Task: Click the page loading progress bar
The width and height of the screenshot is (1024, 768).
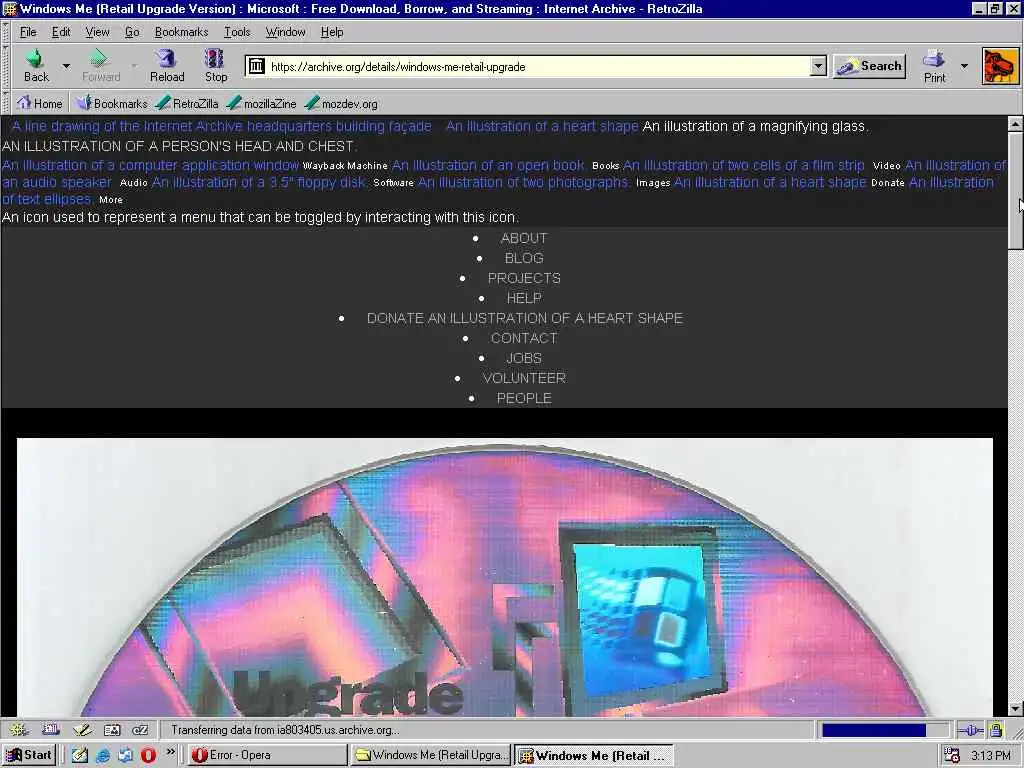Action: (x=884, y=730)
